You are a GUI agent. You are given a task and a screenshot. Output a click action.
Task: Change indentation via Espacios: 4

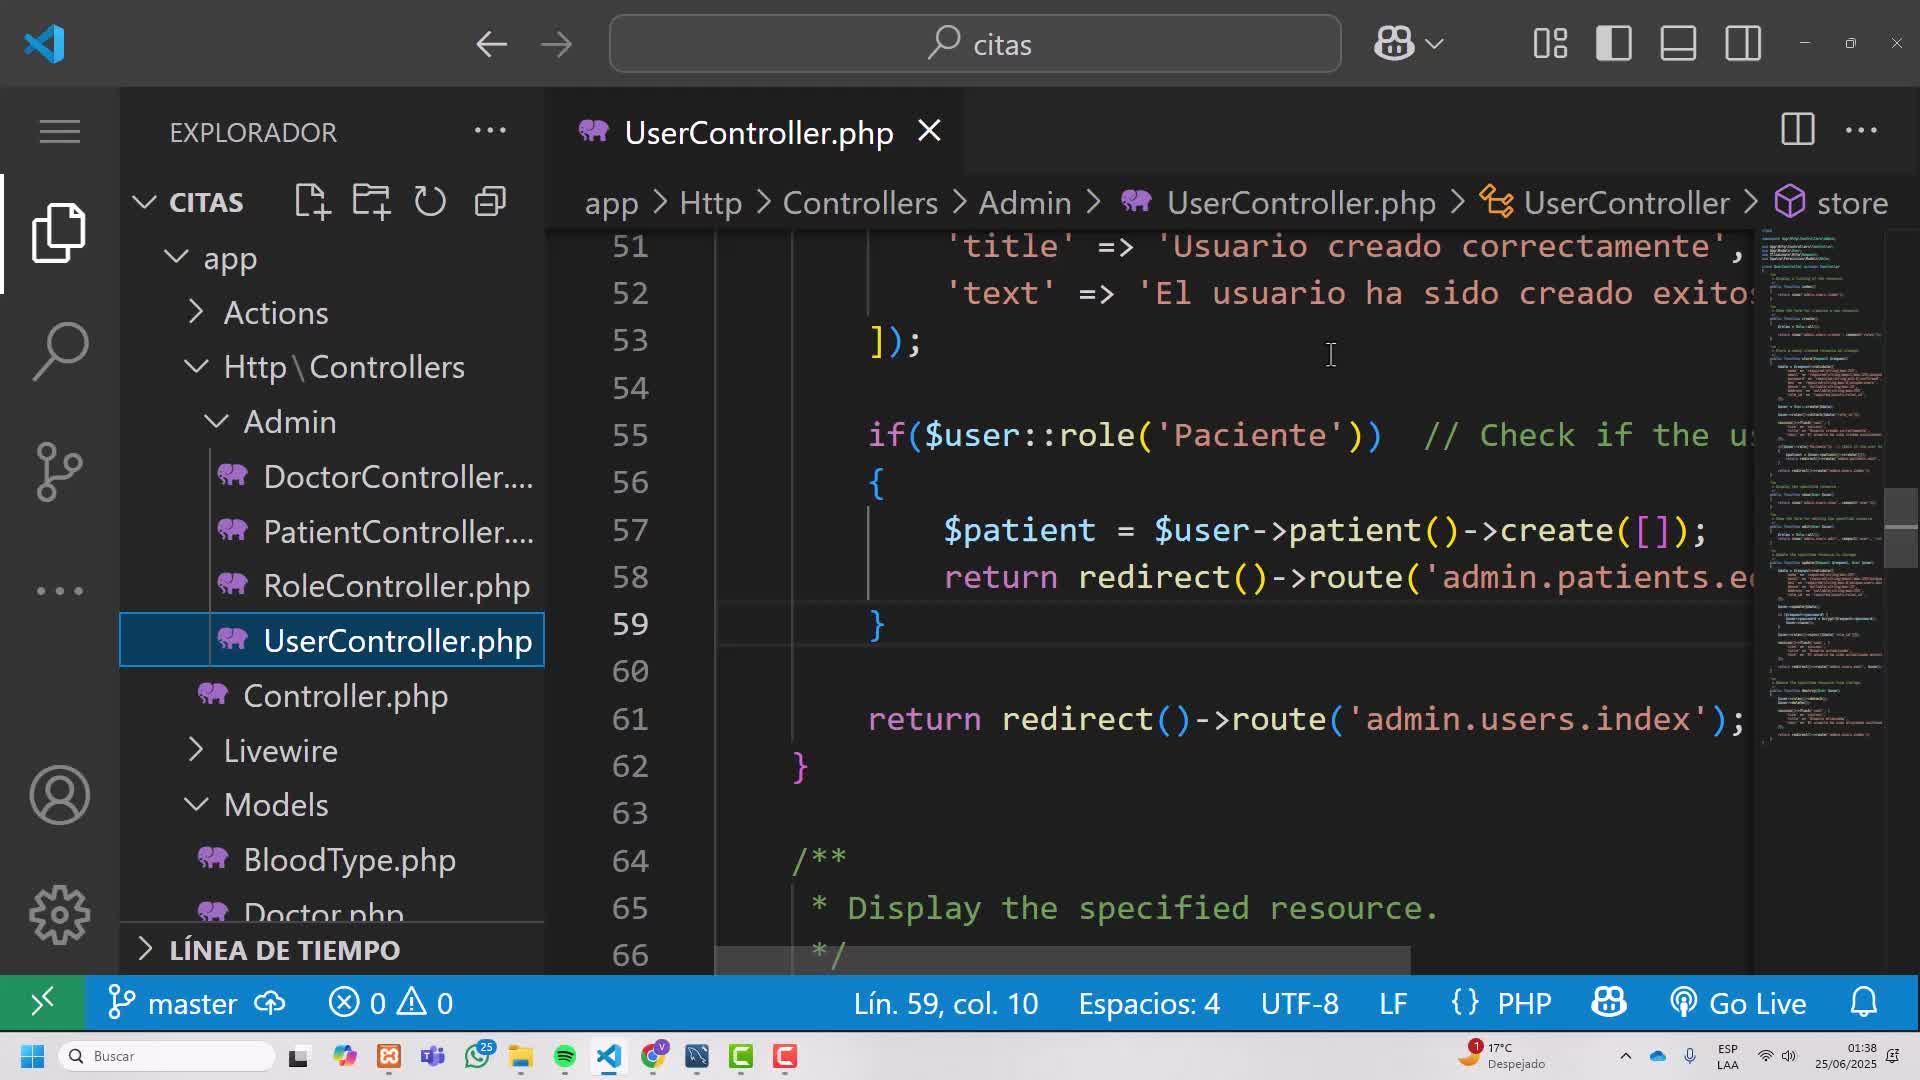tap(1149, 1003)
